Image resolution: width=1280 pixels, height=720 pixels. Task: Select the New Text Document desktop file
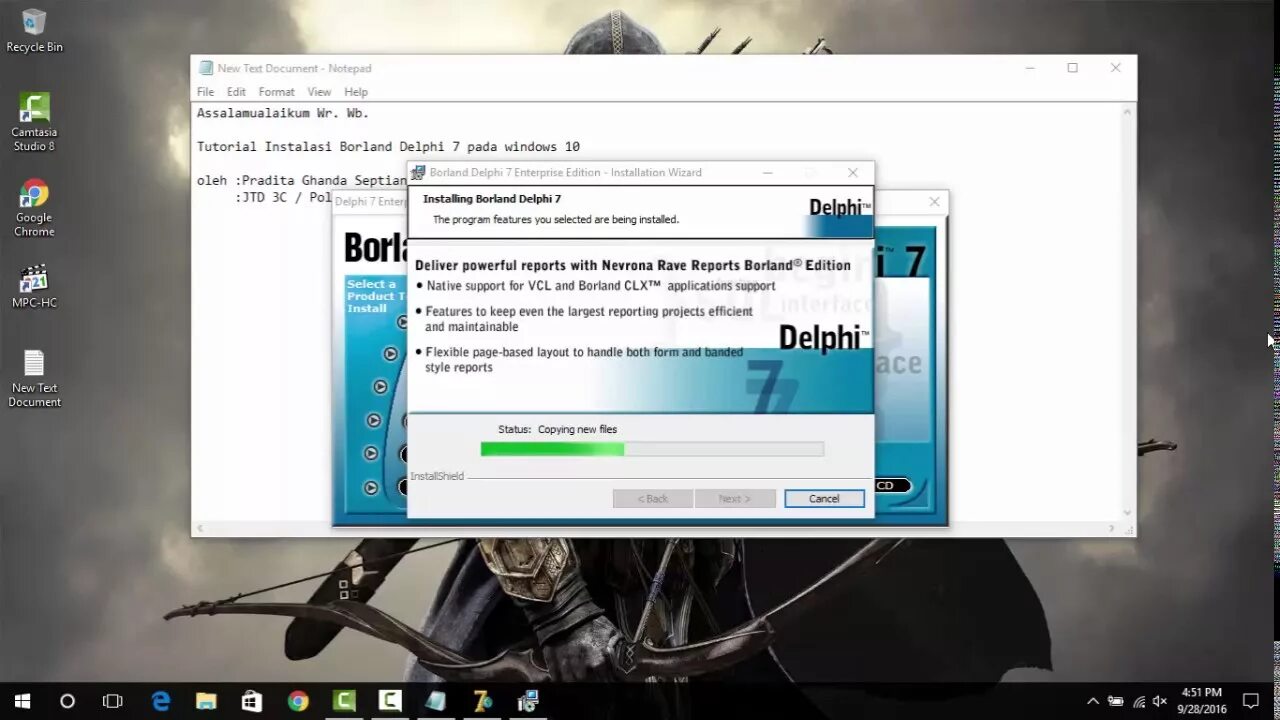coord(35,378)
